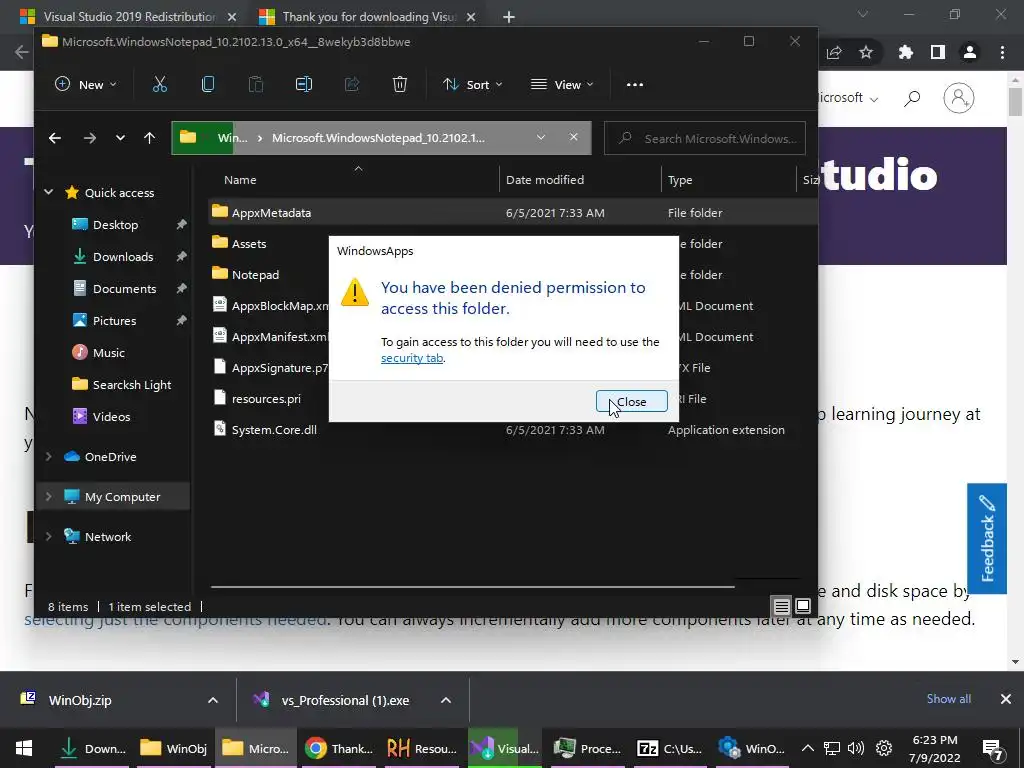This screenshot has height=768, width=1024.
Task: Click the Cut scissors icon in Explorer toolbar
Action: pyautogui.click(x=160, y=84)
